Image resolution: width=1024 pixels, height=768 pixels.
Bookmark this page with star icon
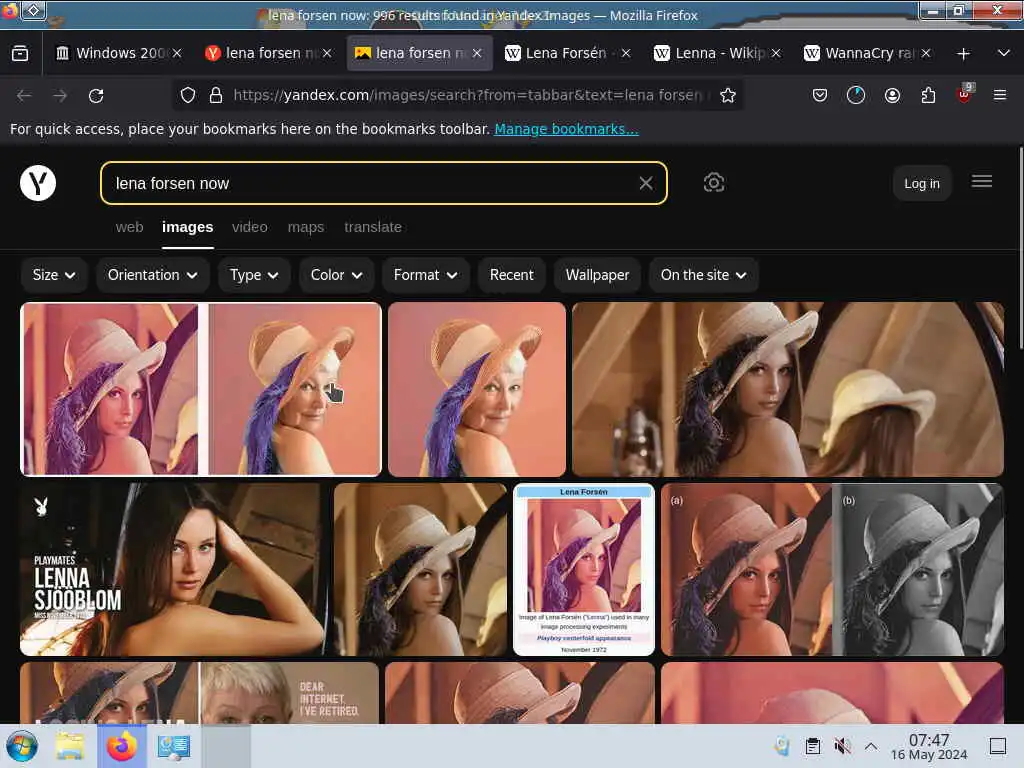[728, 95]
